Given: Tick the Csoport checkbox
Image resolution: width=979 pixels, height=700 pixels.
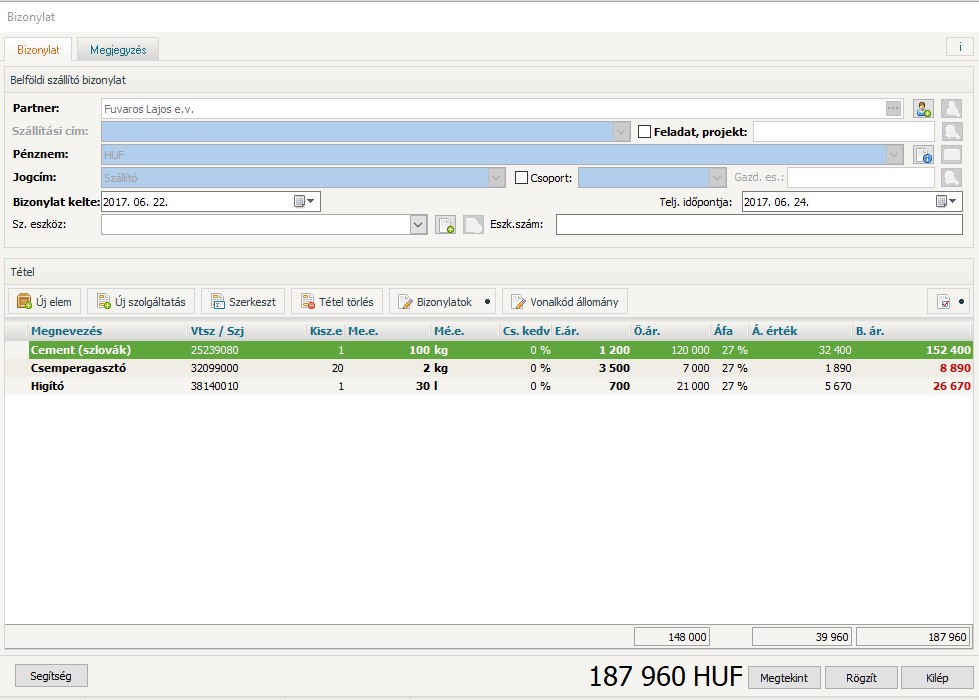Looking at the screenshot, I should (x=521, y=178).
